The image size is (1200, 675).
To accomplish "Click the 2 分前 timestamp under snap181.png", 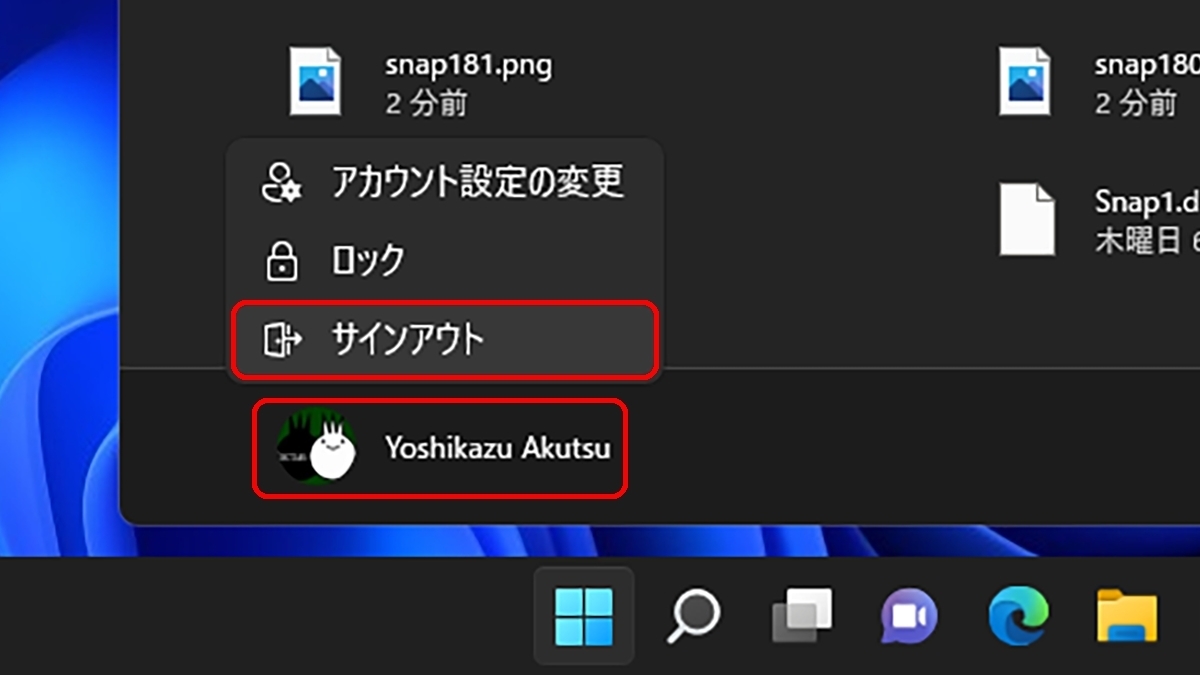I will click(x=426, y=103).
